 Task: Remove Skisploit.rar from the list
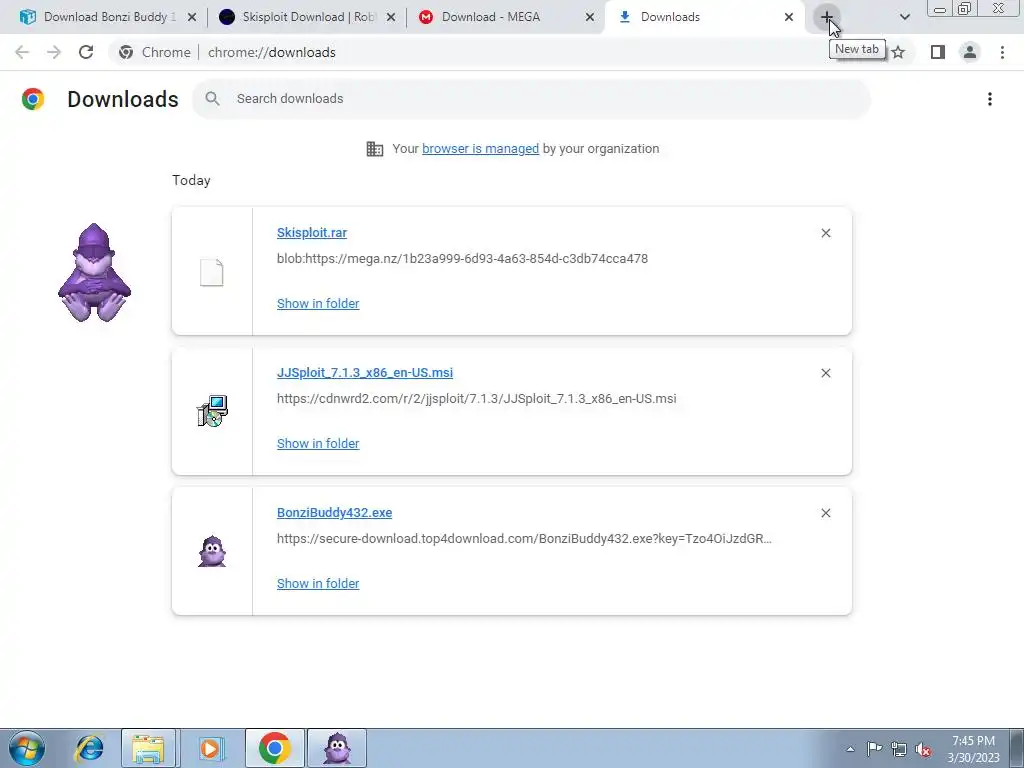[x=826, y=233]
